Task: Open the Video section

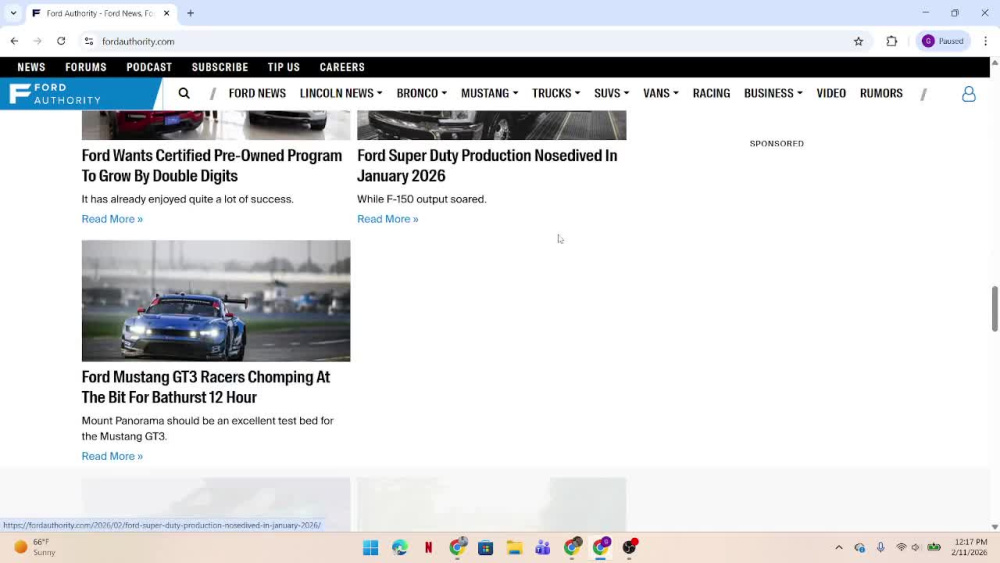Action: (831, 93)
